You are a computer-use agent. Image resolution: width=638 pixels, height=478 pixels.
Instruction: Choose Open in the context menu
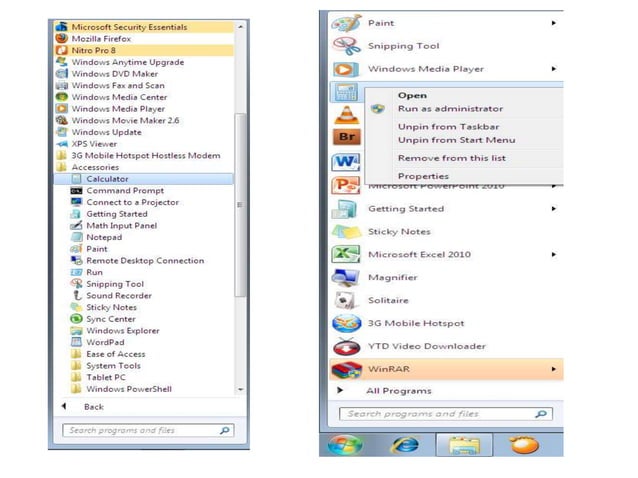pos(413,96)
